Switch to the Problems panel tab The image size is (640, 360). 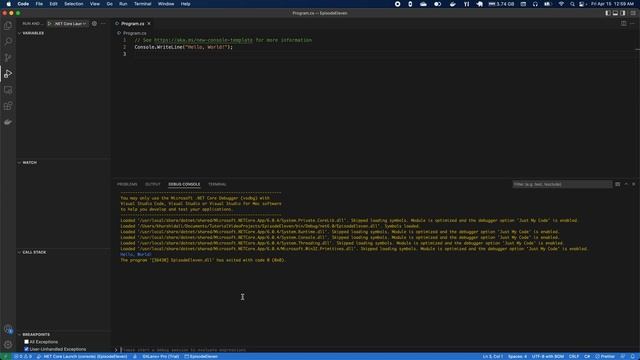[x=127, y=184]
